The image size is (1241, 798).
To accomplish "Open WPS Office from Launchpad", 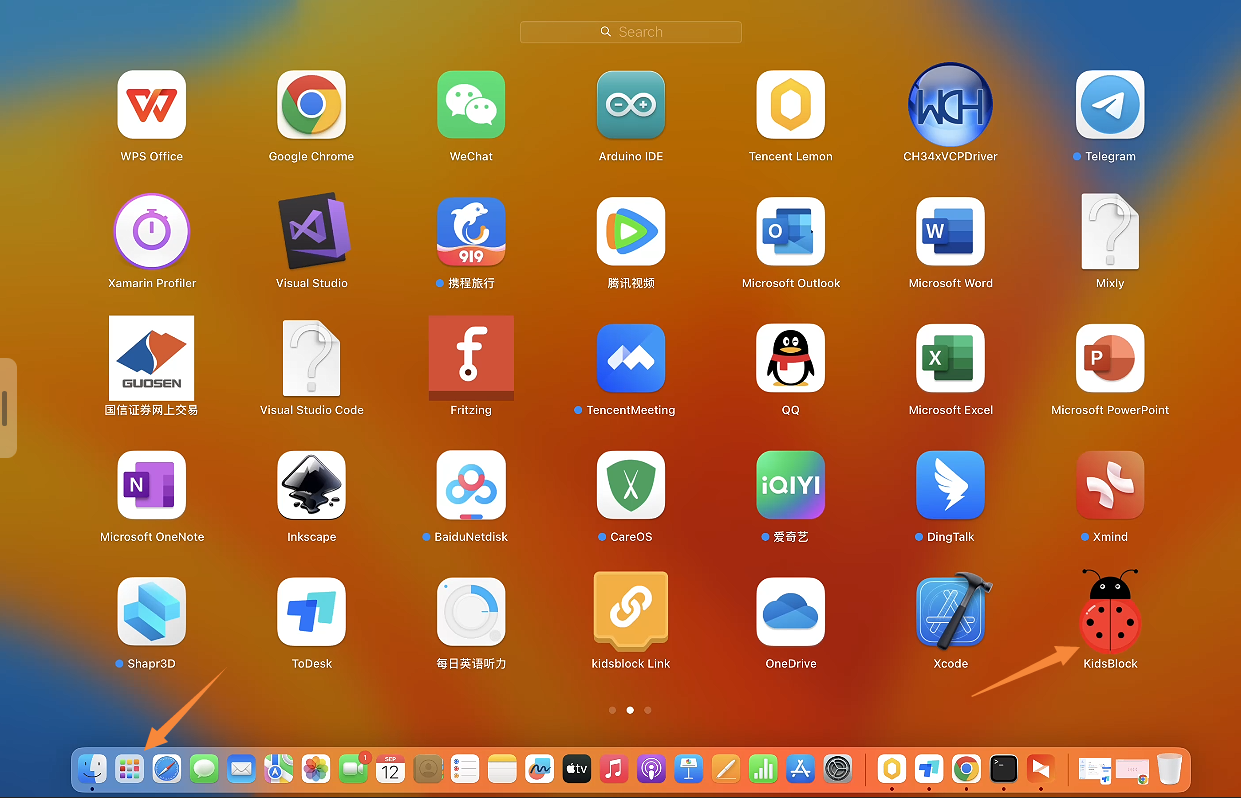I will [151, 105].
